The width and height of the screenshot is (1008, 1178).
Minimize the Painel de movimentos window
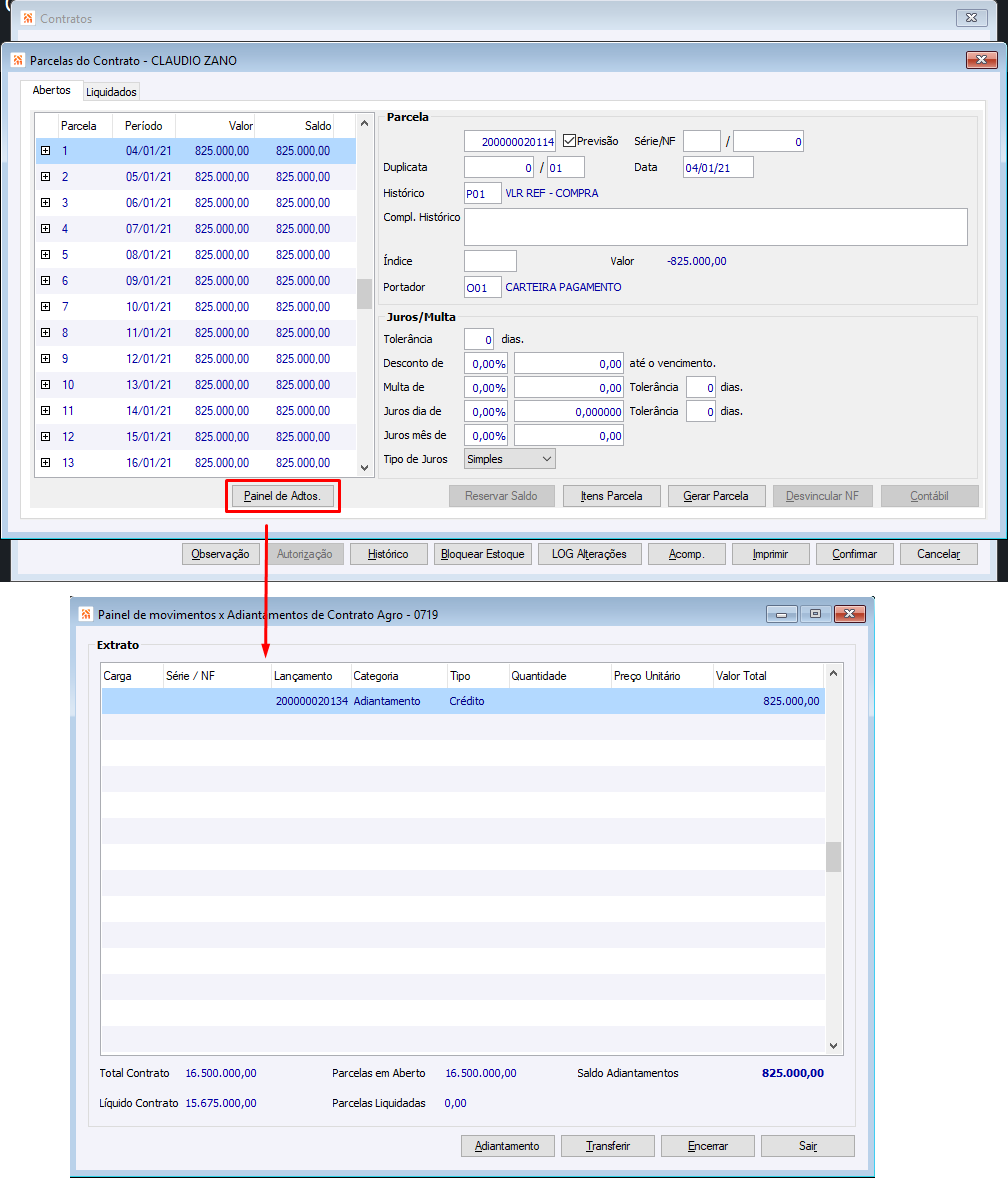point(781,614)
